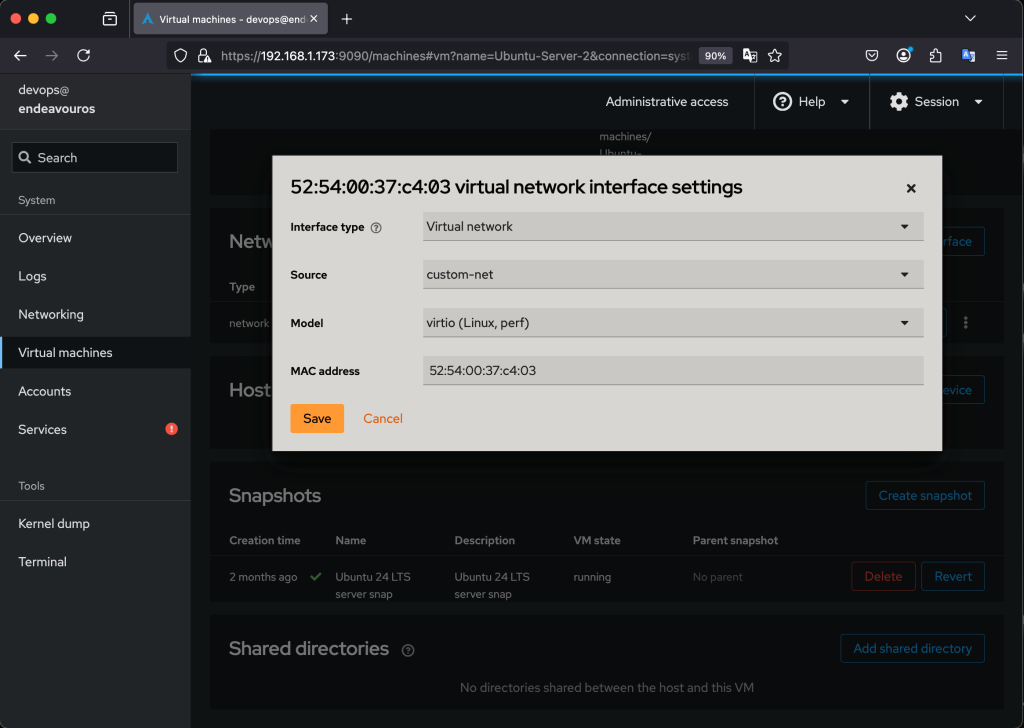This screenshot has width=1024, height=728.
Task: Open Terminal from the Tools section
Action: (43, 562)
